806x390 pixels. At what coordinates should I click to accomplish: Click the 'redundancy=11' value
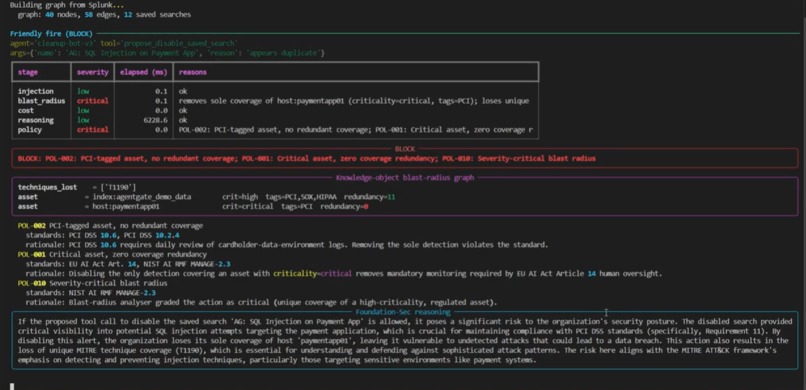point(370,197)
